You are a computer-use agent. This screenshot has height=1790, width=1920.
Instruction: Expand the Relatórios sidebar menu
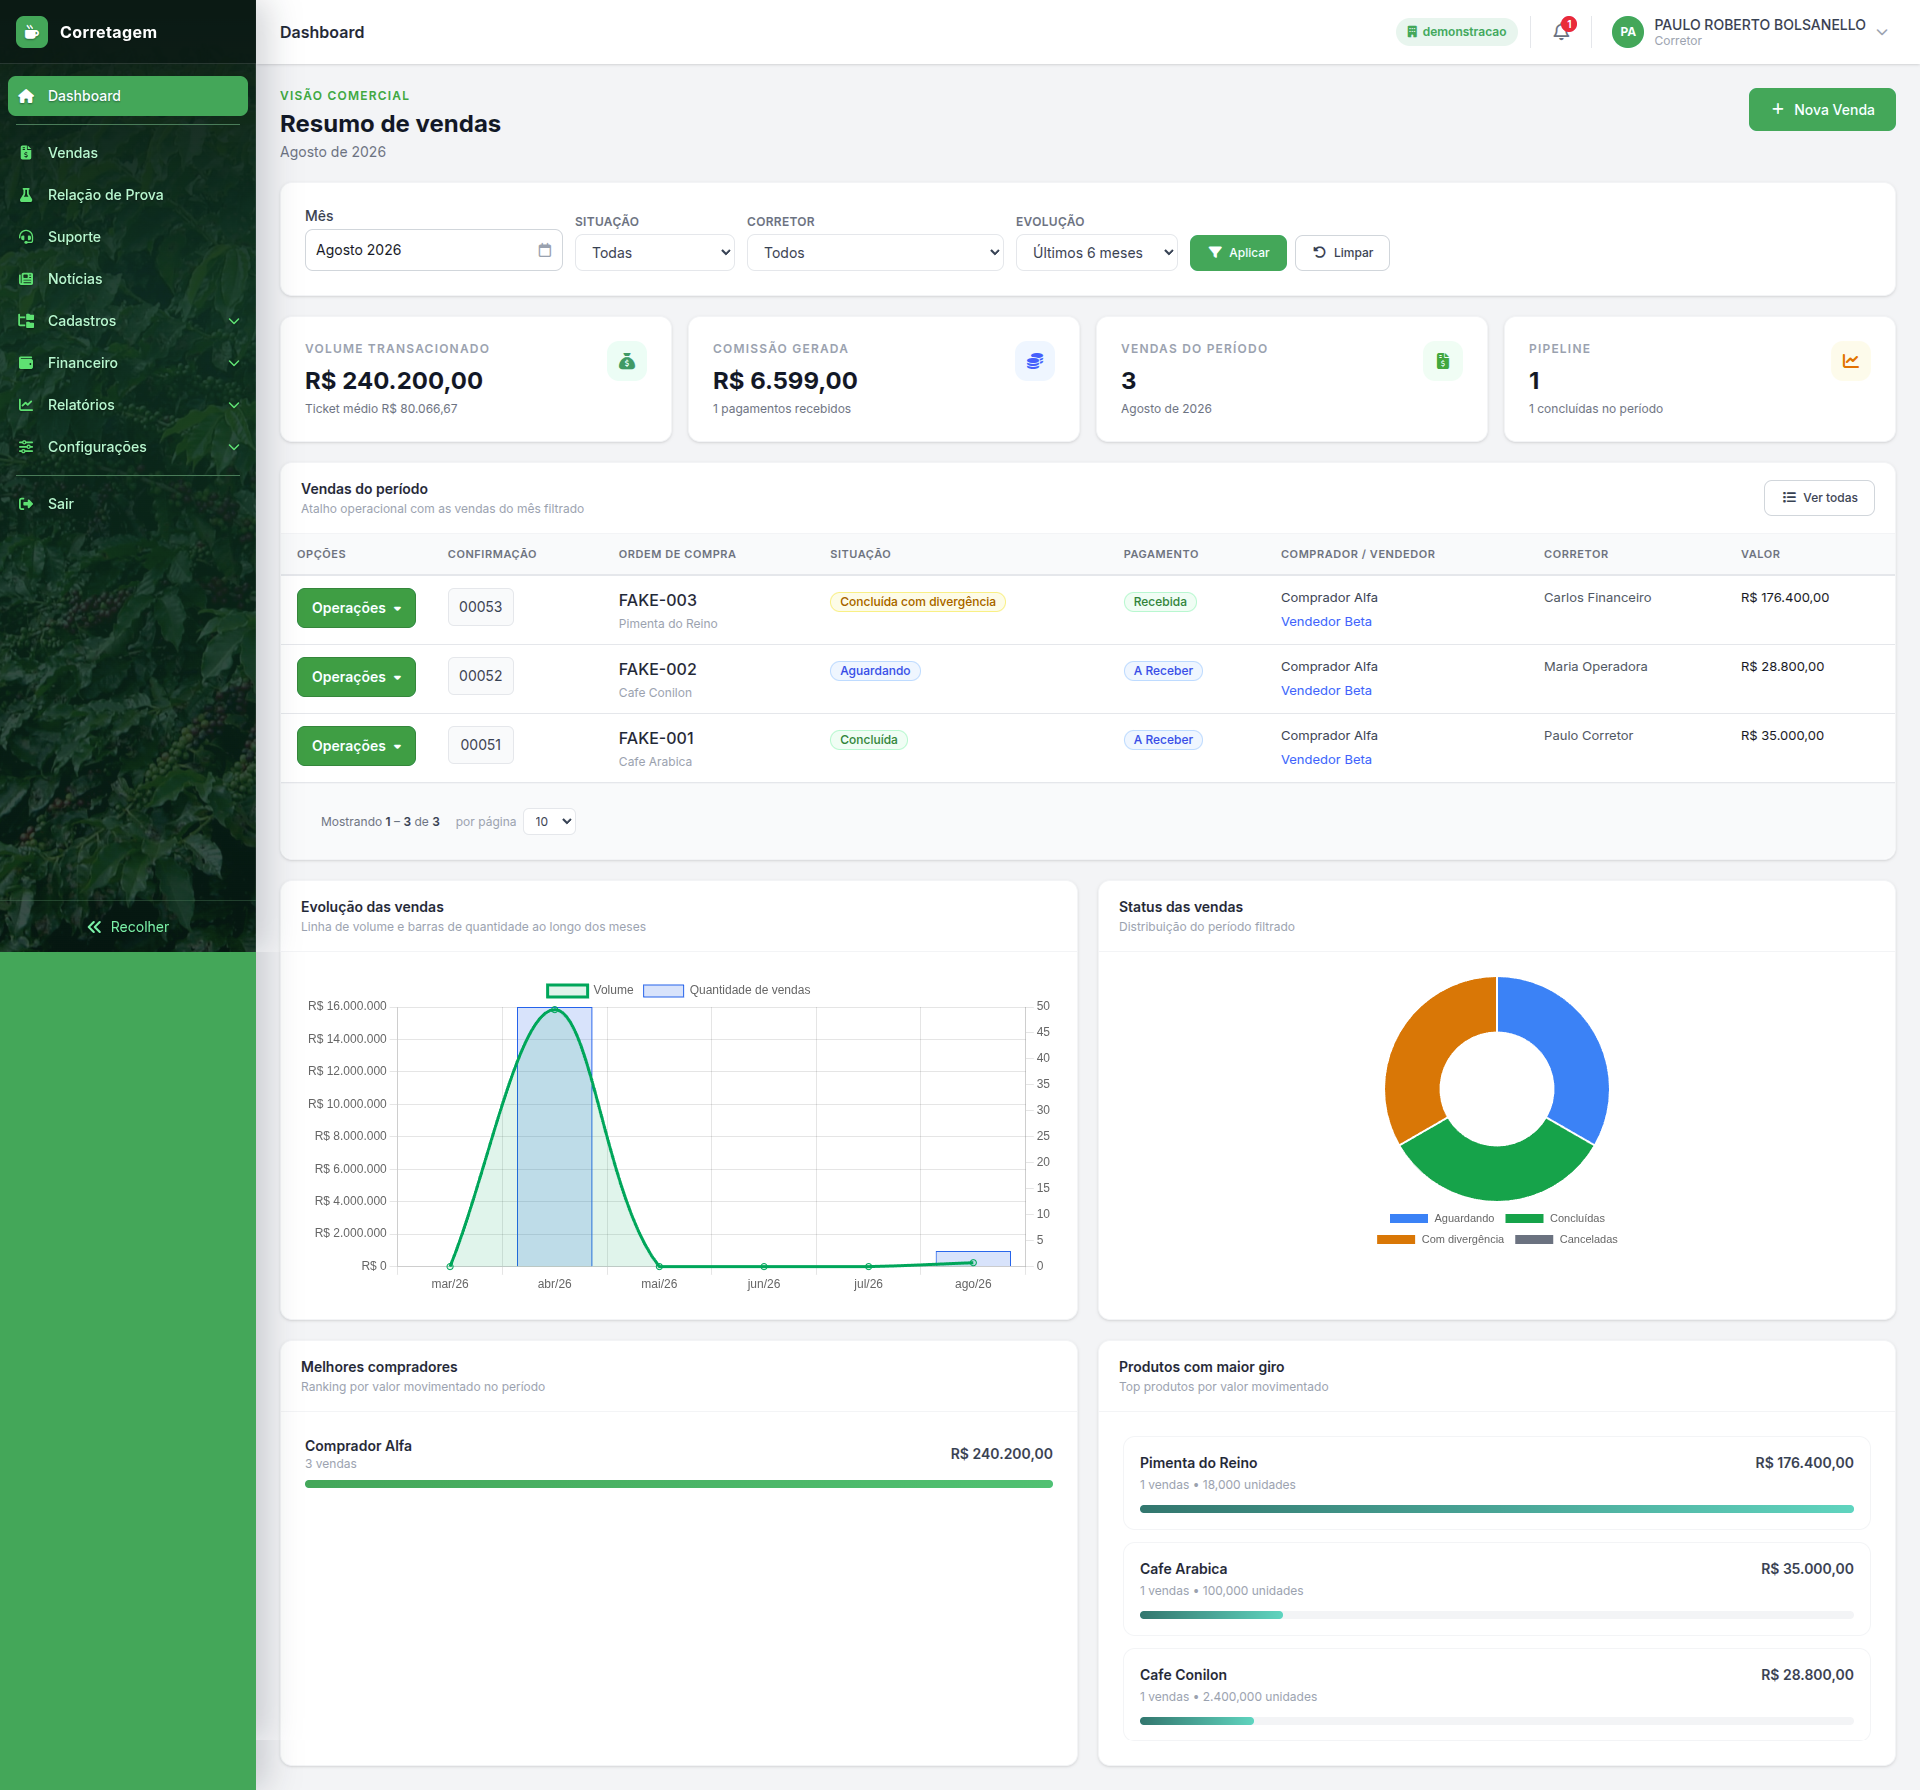[x=128, y=405]
